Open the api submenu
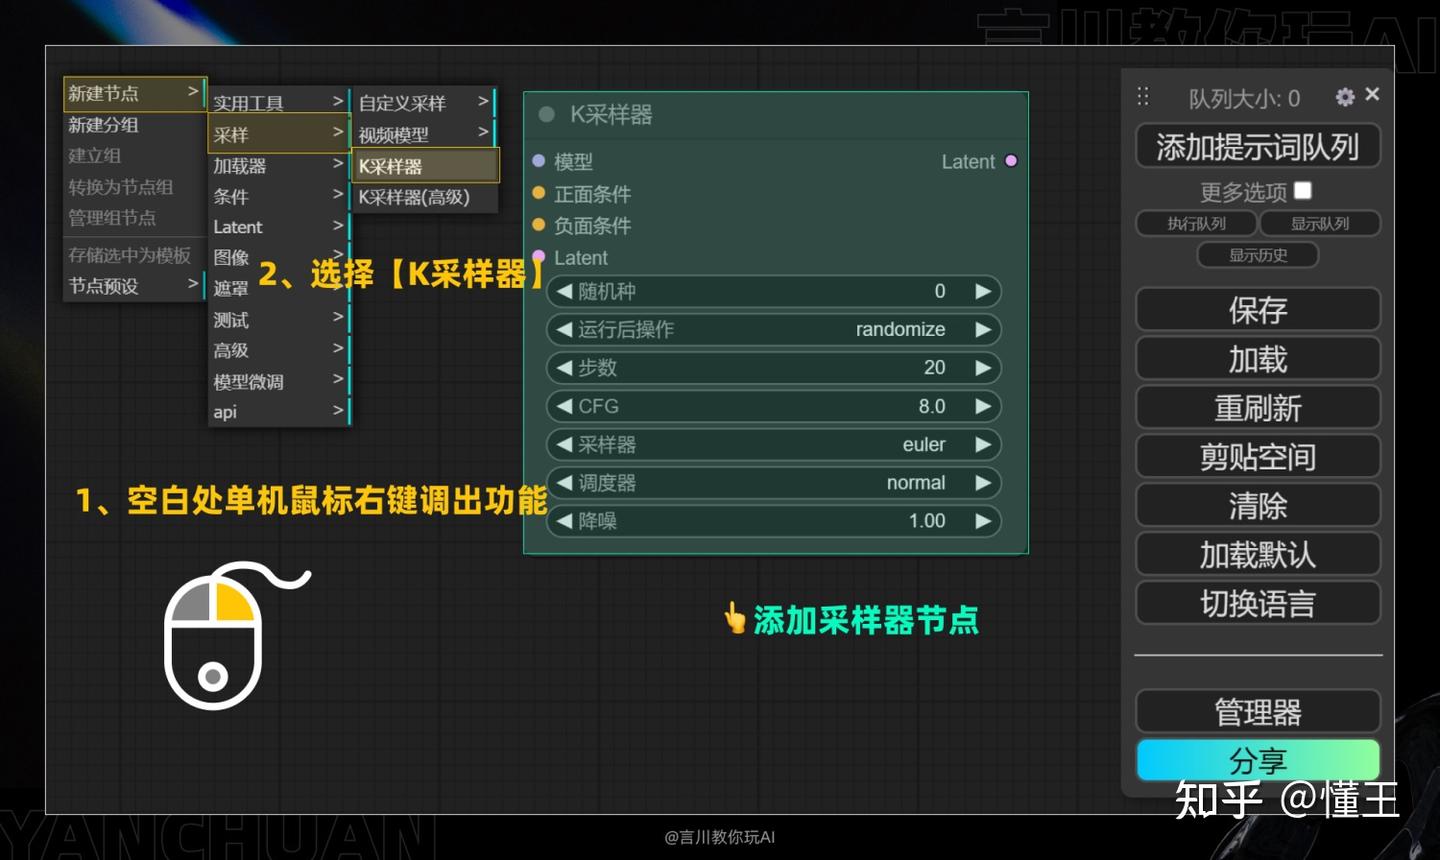 278,411
